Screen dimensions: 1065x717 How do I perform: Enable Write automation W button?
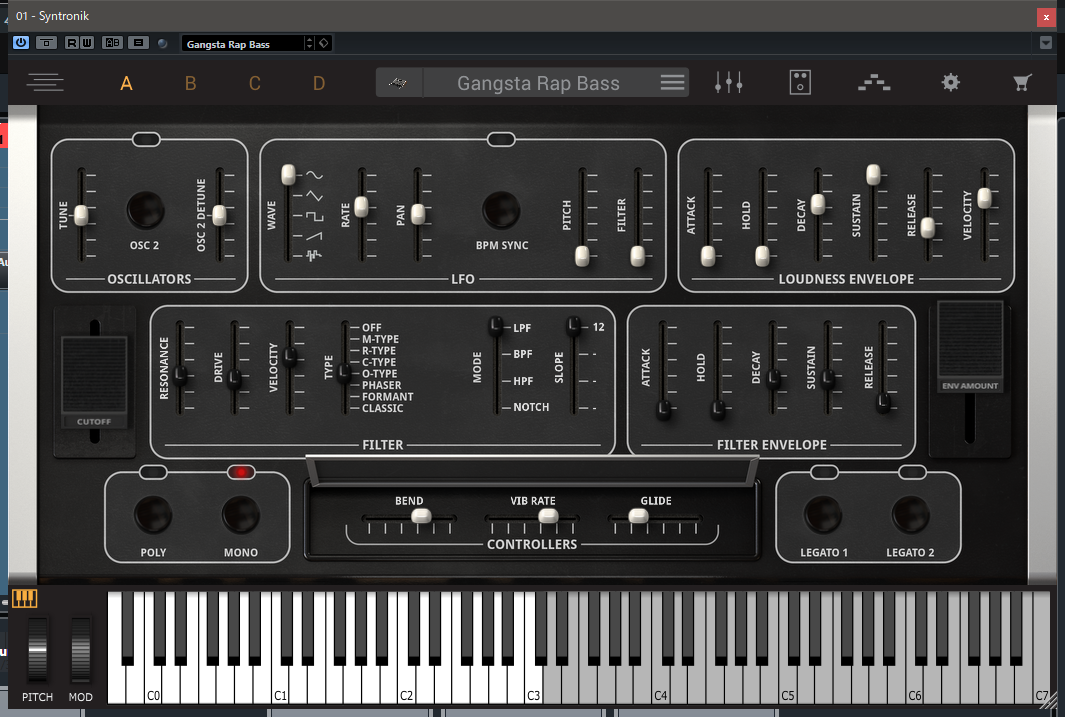click(x=87, y=43)
